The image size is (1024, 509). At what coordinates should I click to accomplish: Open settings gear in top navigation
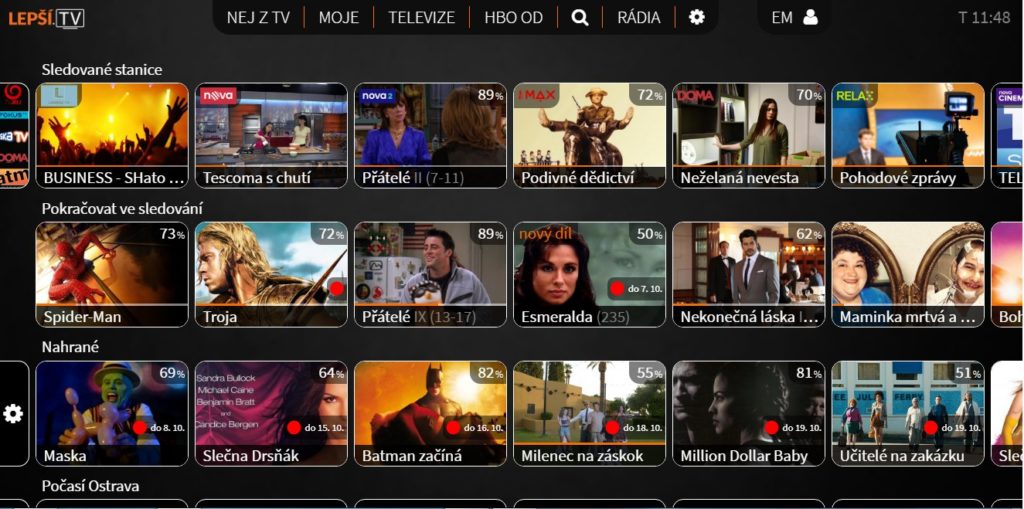(x=697, y=17)
